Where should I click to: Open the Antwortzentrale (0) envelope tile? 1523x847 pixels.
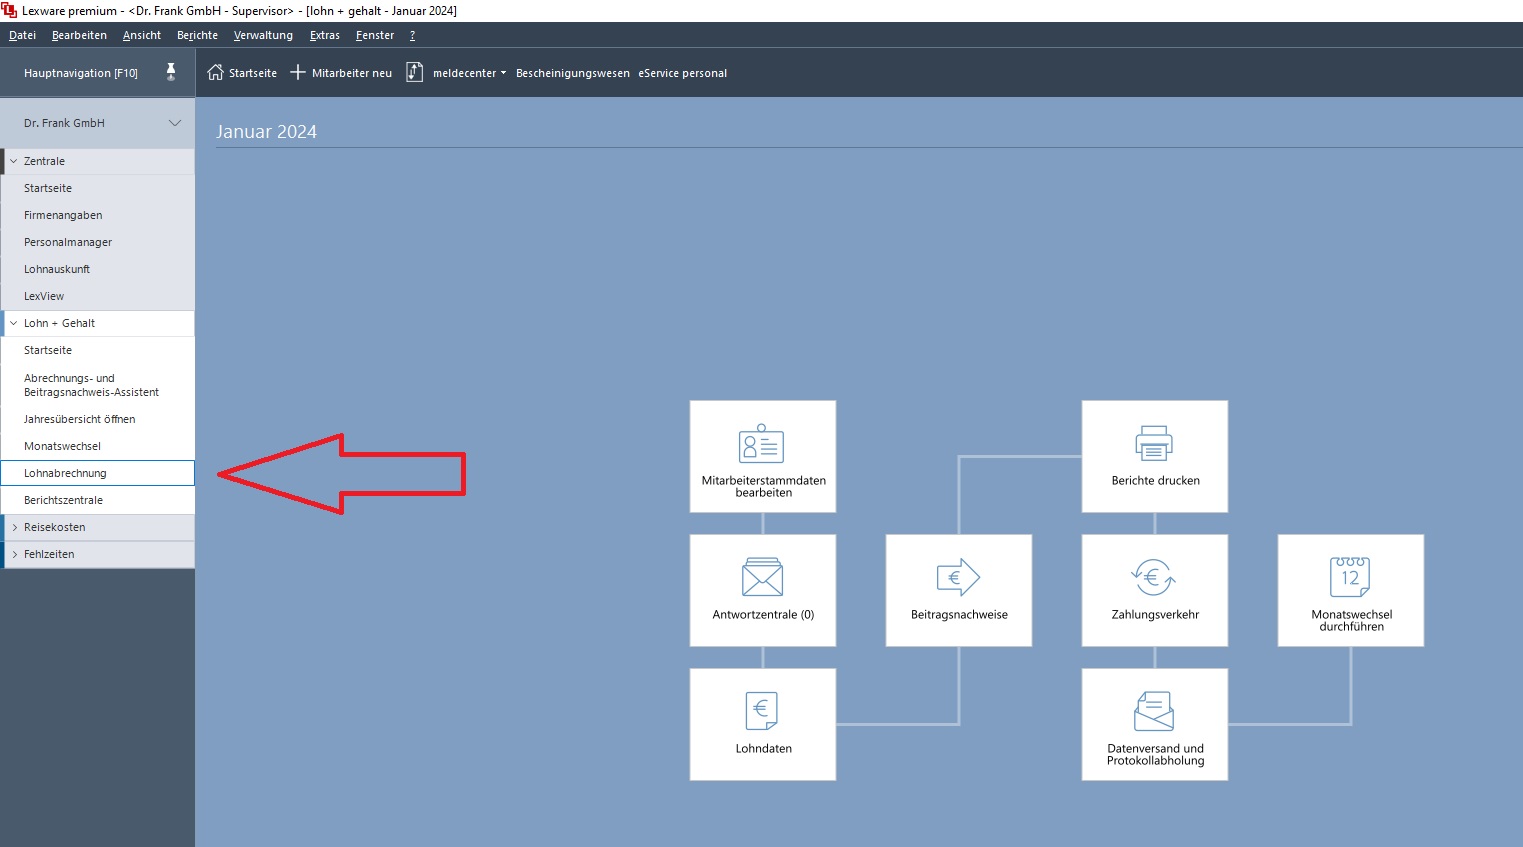(763, 590)
